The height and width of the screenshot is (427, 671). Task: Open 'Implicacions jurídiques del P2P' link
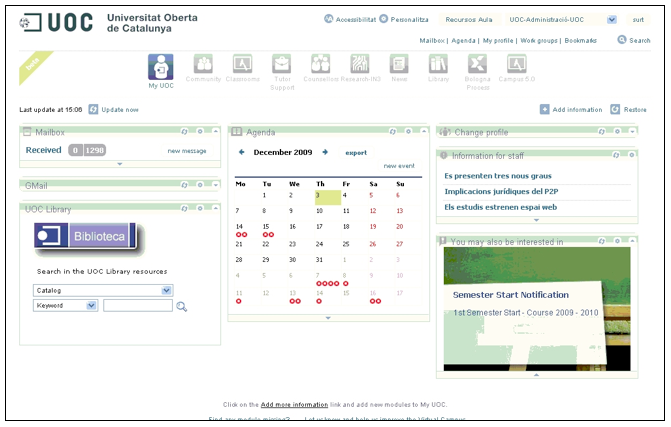tap(501, 191)
